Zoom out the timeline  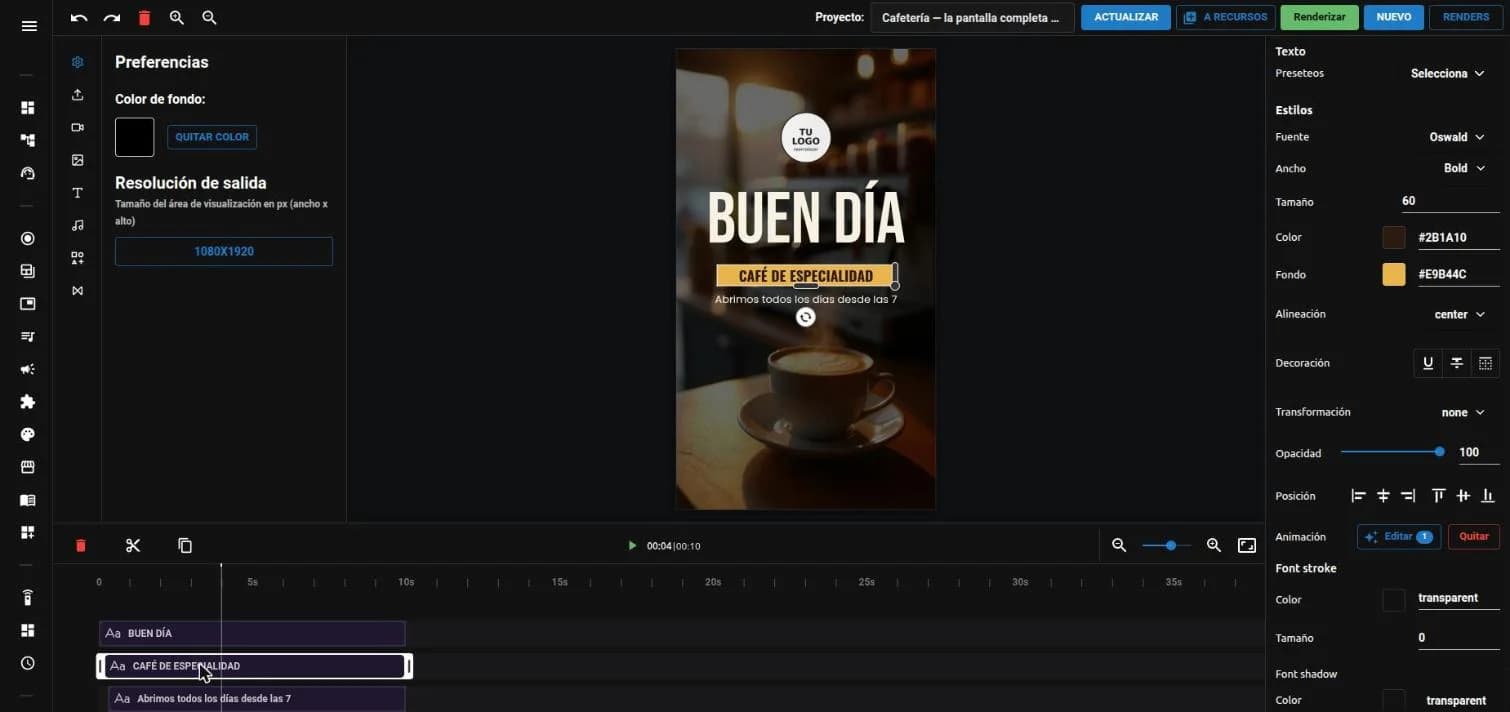click(x=1119, y=546)
